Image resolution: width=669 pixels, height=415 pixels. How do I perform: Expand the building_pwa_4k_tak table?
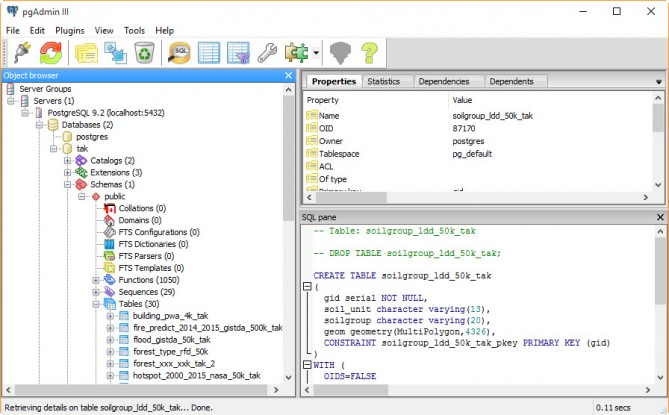[x=110, y=316]
